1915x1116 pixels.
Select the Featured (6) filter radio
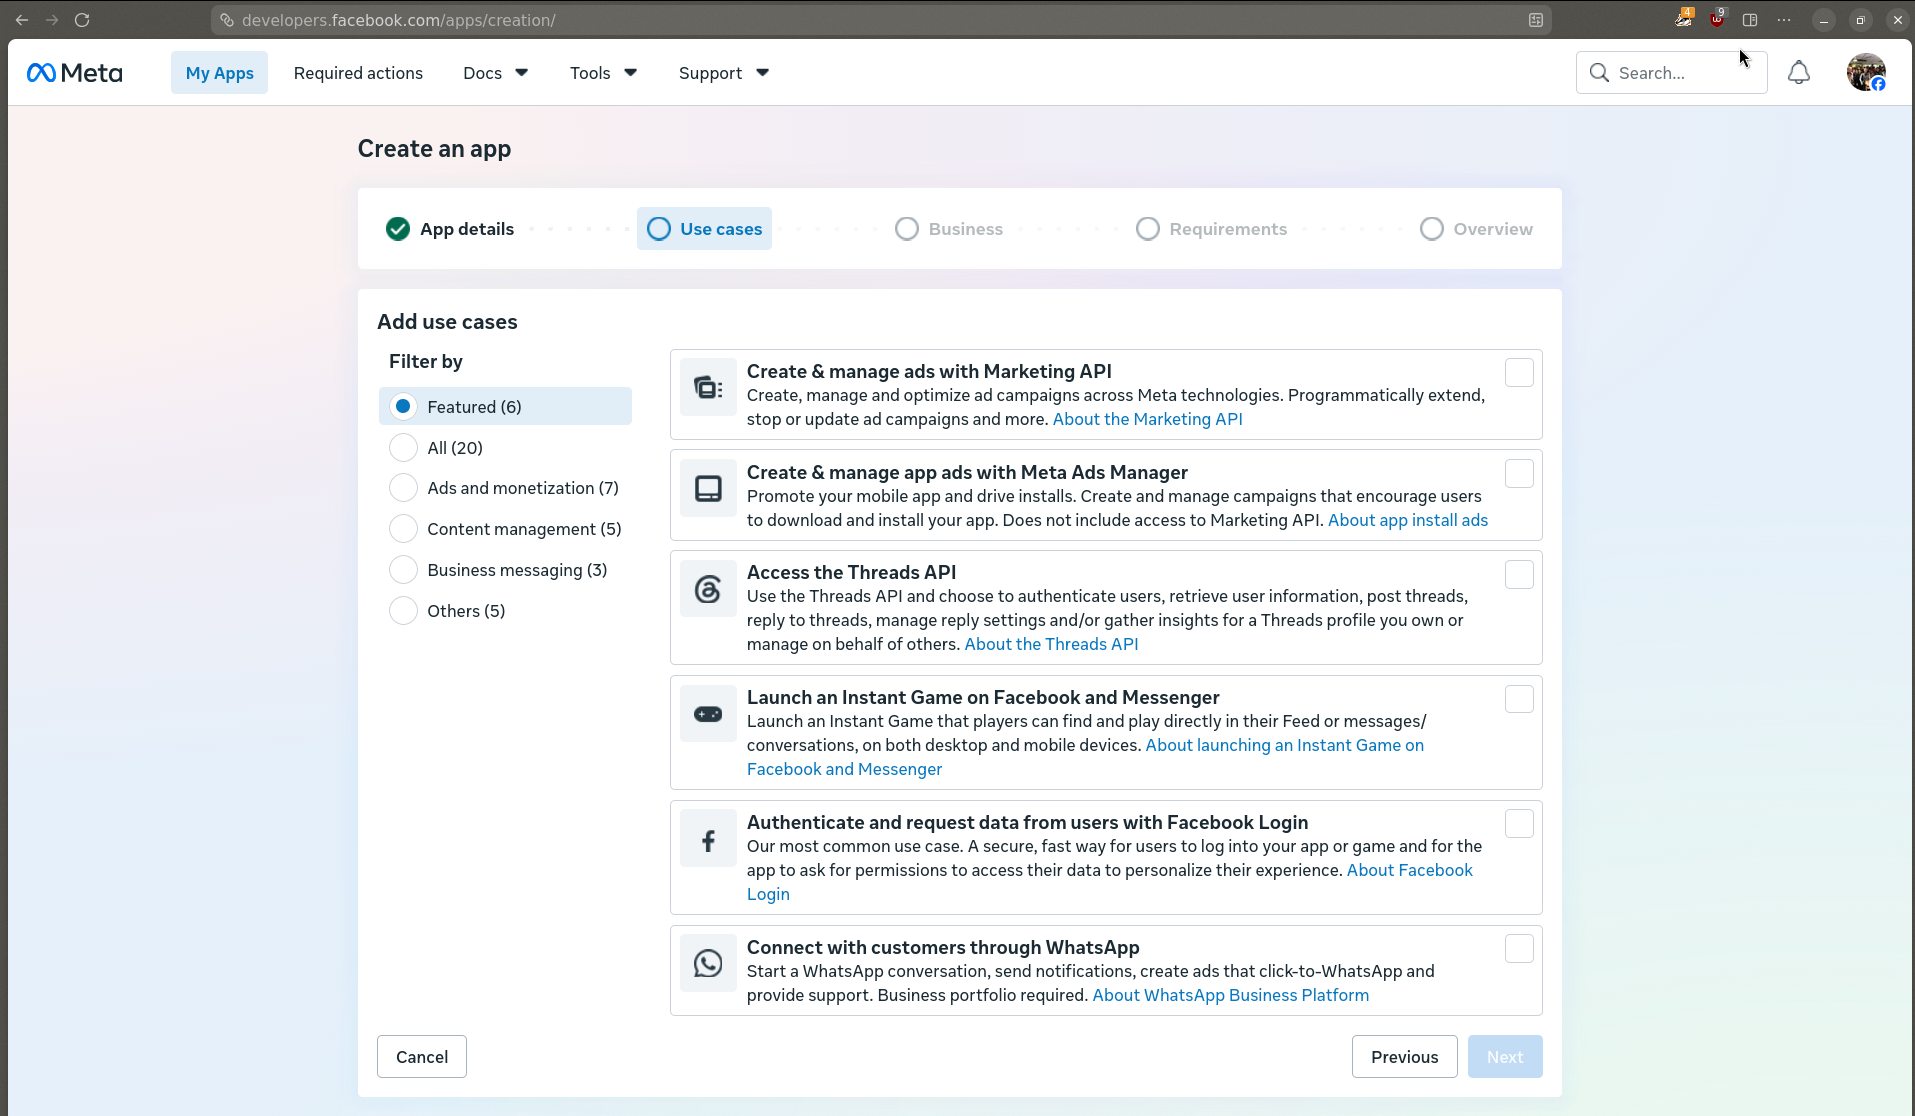coord(403,406)
